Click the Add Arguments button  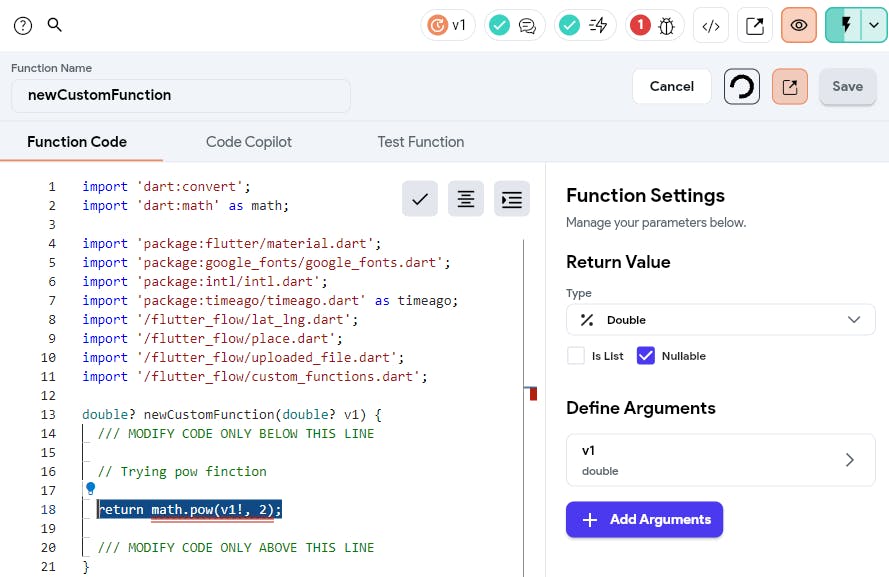644,519
